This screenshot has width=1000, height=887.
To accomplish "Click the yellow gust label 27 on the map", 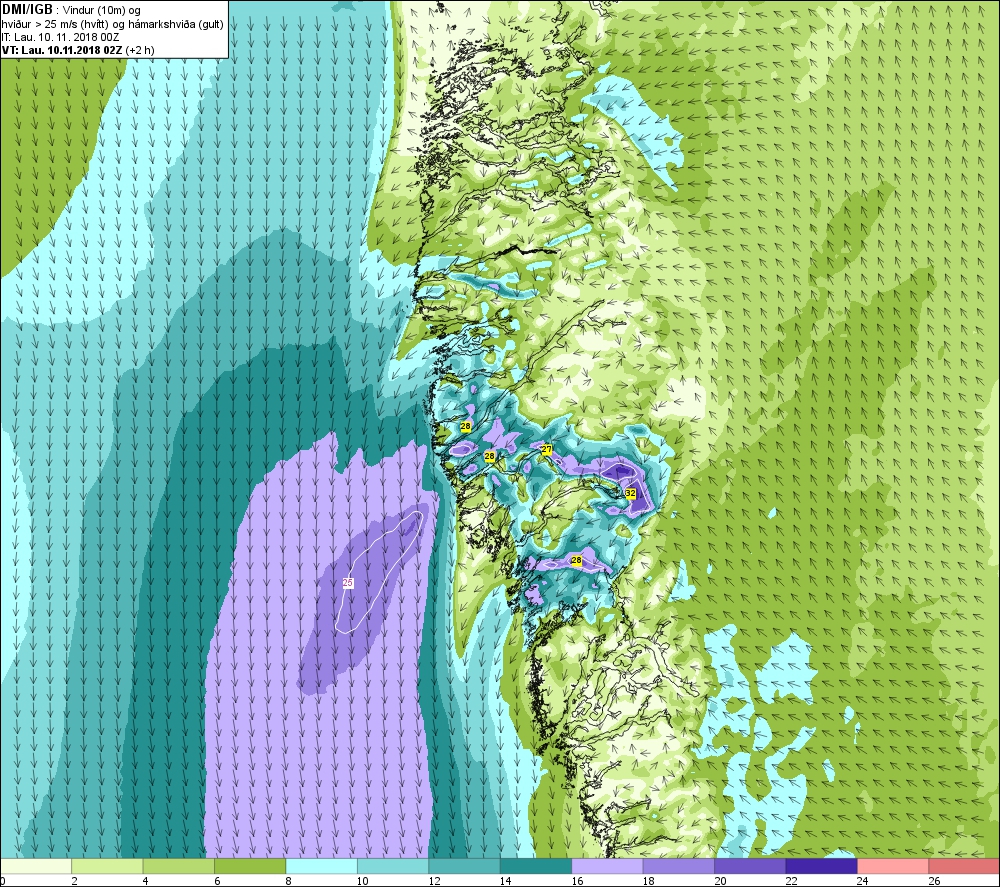I will (x=547, y=450).
